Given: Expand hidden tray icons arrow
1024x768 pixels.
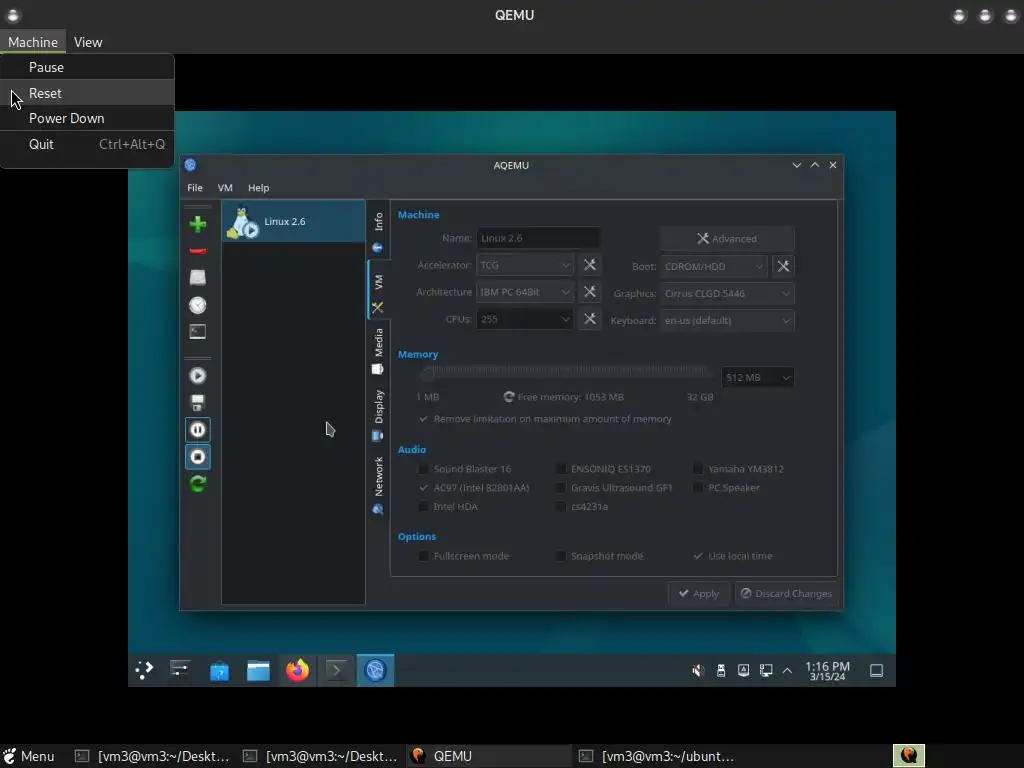Looking at the screenshot, I should tap(788, 671).
